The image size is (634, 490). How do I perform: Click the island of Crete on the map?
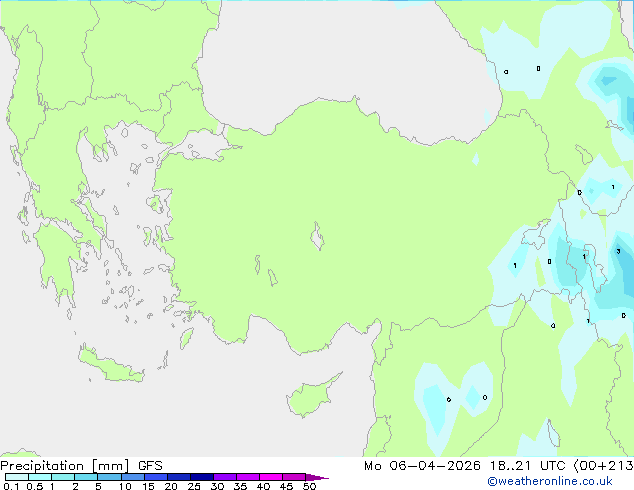[110, 364]
